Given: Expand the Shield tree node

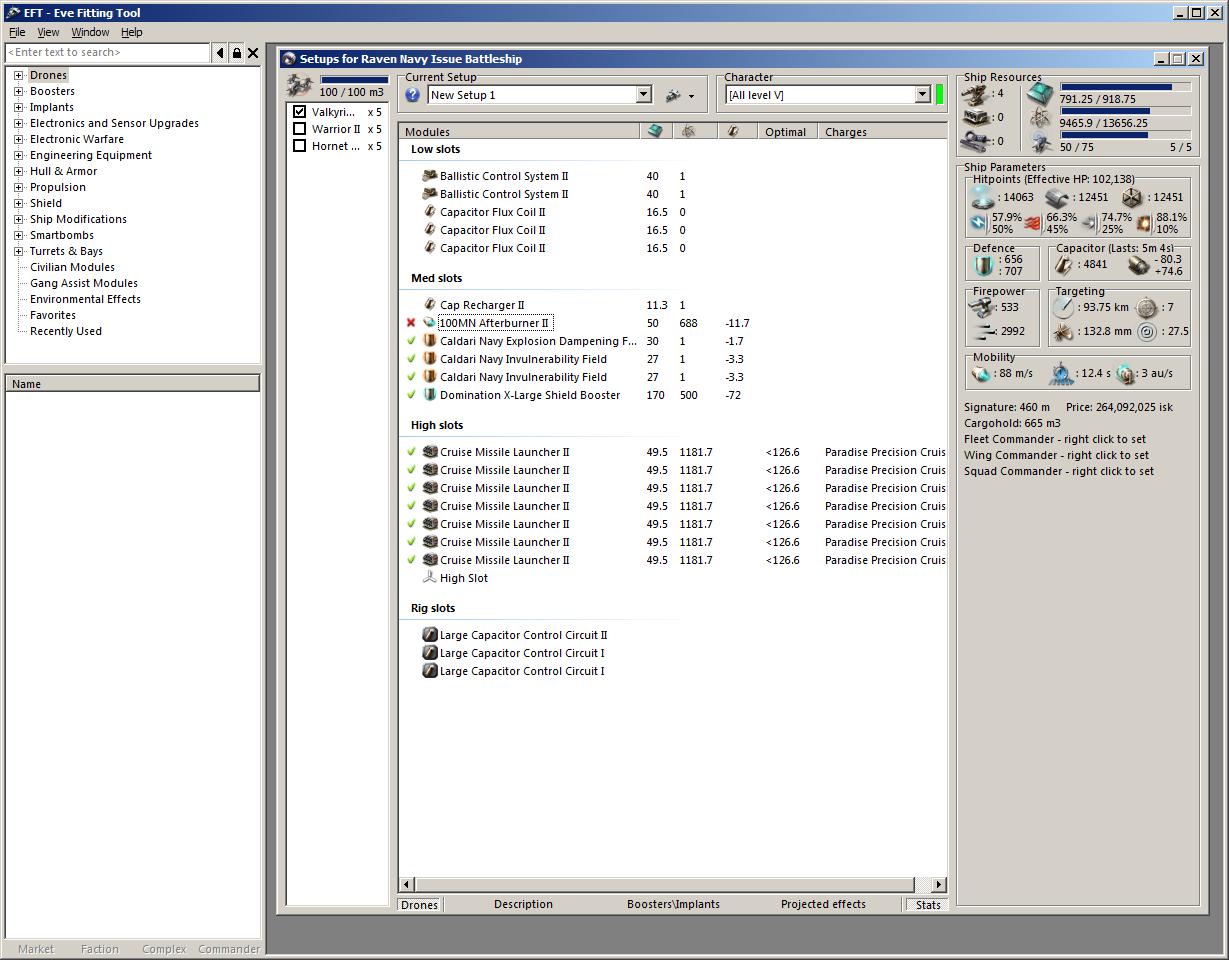Looking at the screenshot, I should click(18, 203).
